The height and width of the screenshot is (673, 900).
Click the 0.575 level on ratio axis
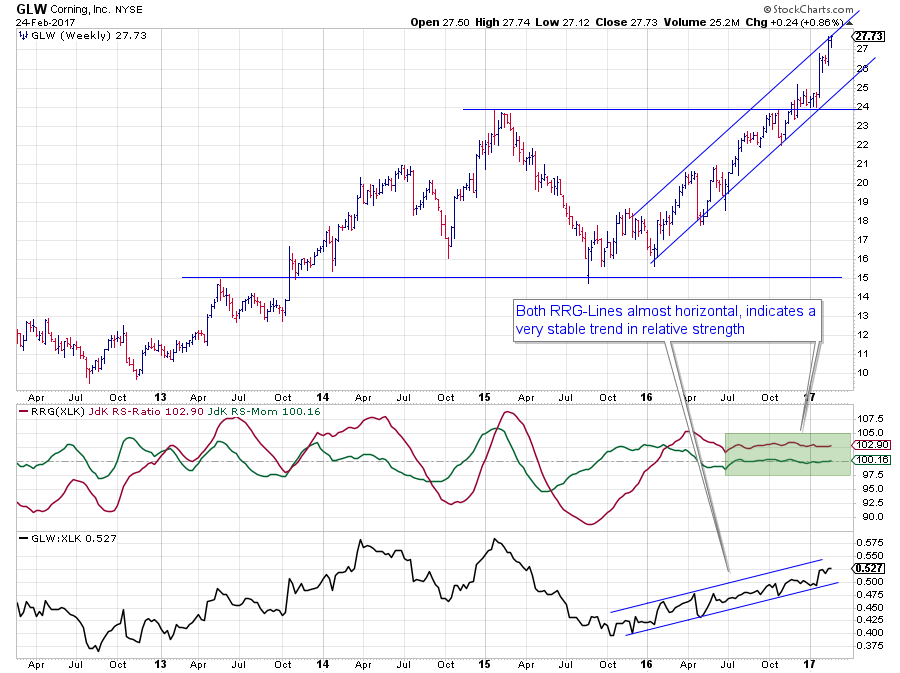pyautogui.click(x=870, y=543)
